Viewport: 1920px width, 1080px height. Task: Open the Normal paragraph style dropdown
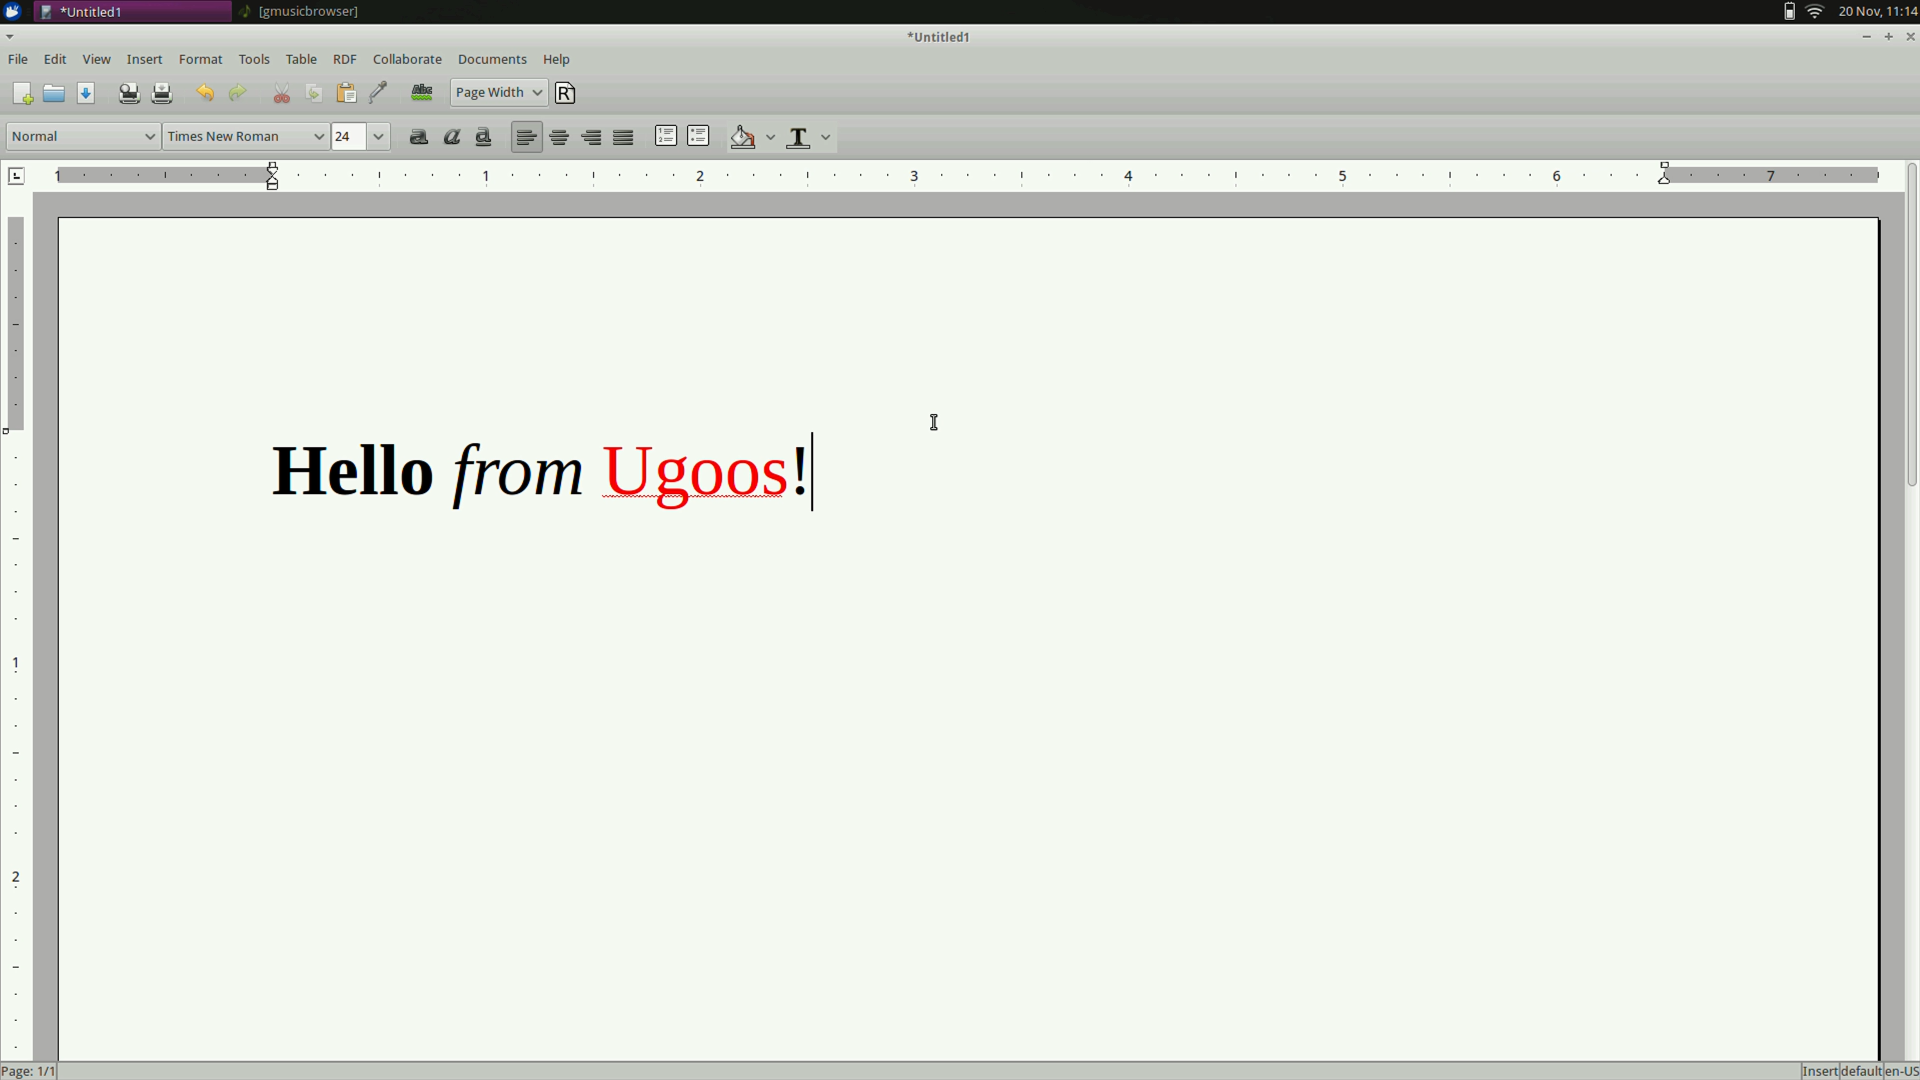tap(83, 137)
